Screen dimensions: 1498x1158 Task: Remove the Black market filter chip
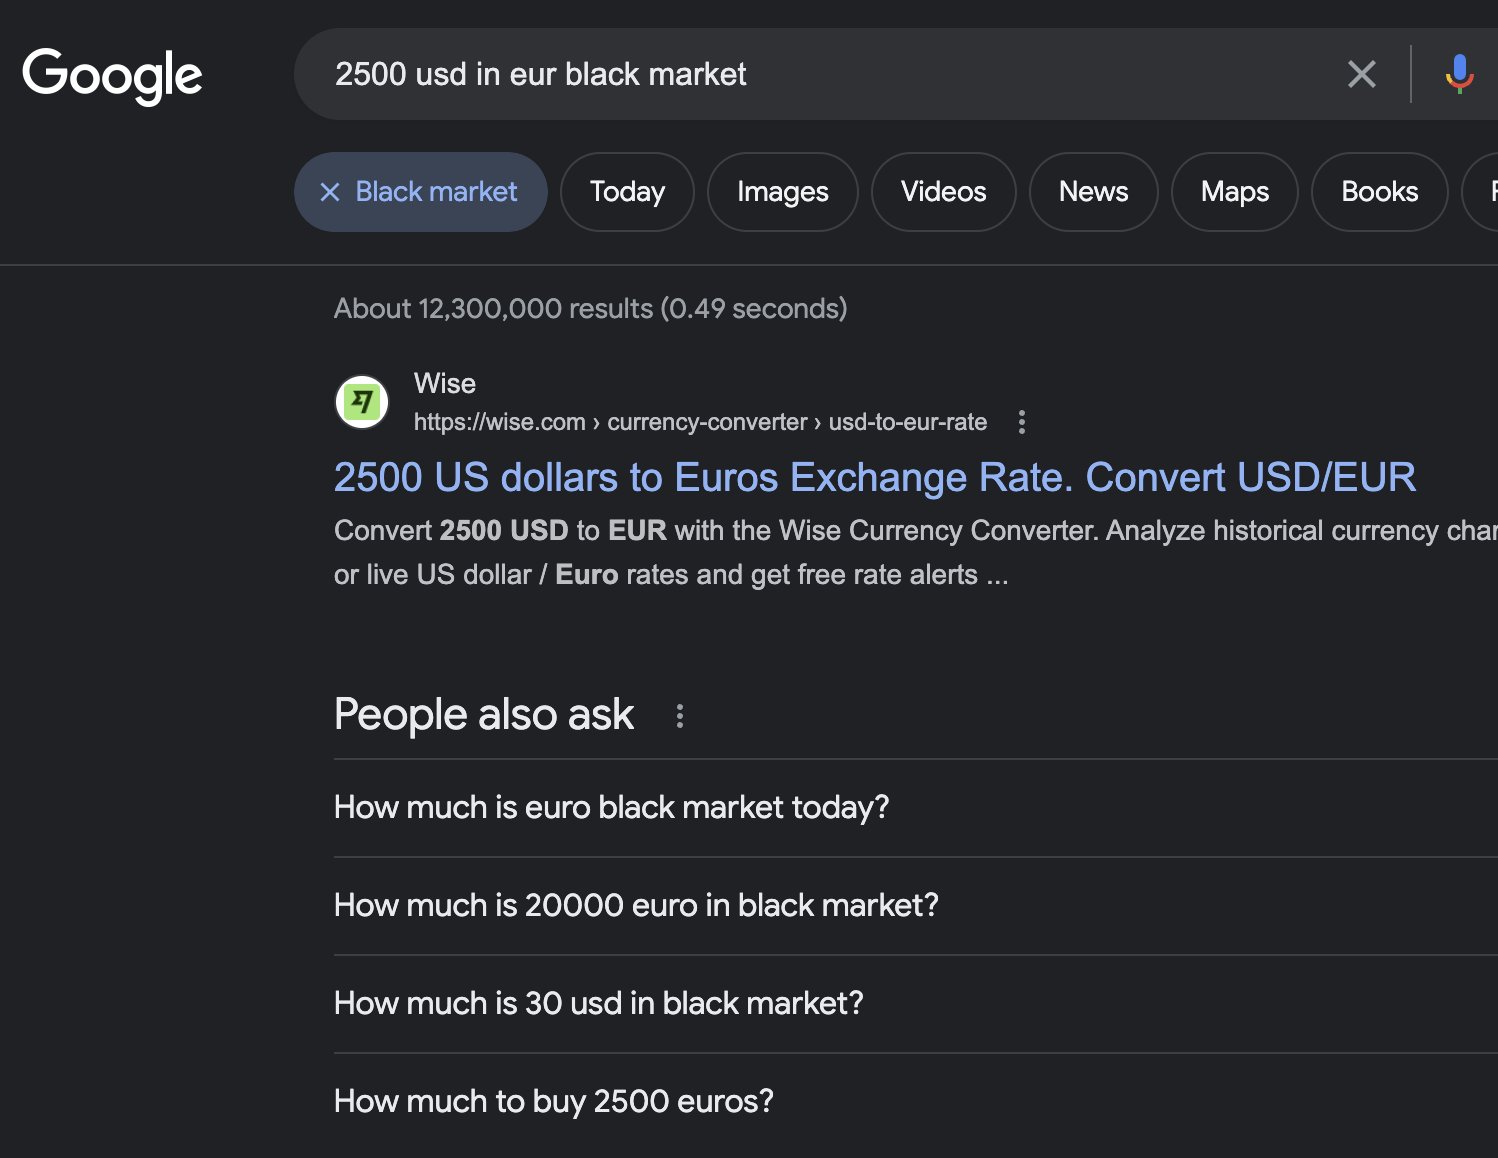(421, 192)
